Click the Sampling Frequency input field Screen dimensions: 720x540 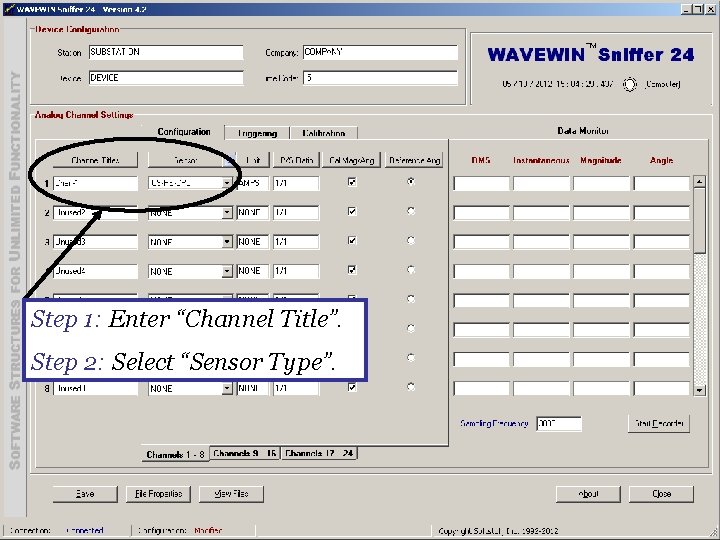559,423
